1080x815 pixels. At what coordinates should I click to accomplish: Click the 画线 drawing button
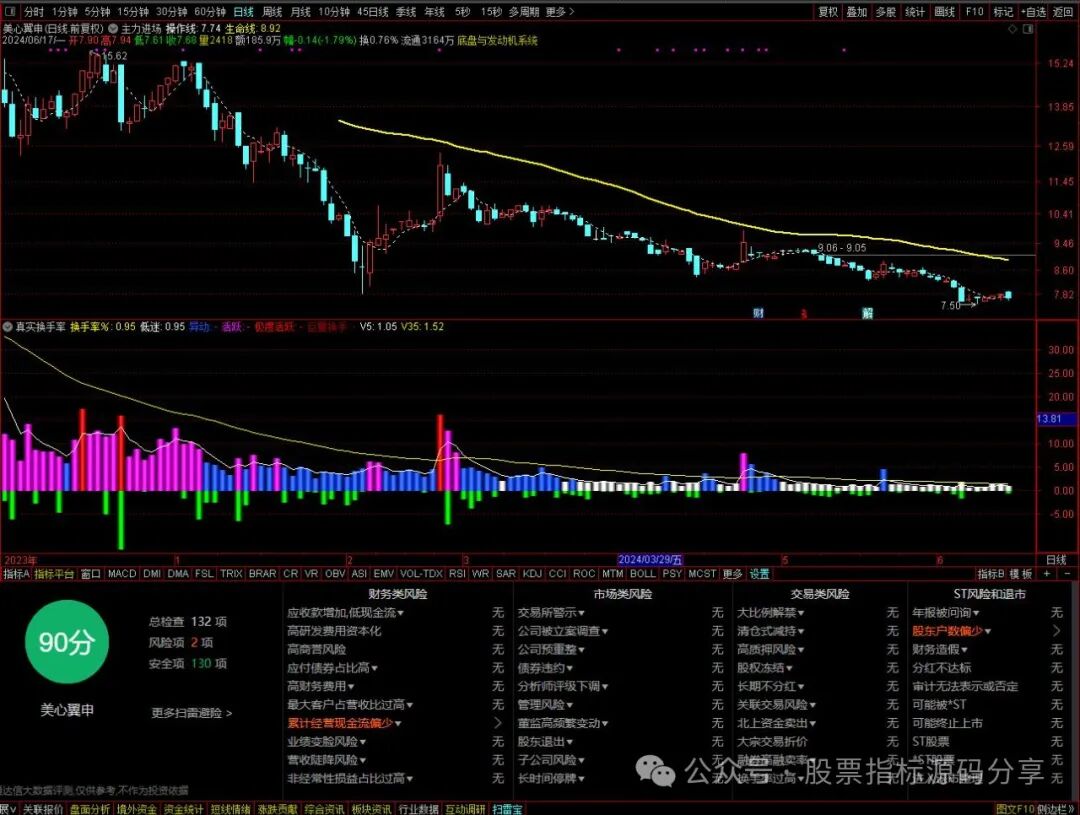944,12
